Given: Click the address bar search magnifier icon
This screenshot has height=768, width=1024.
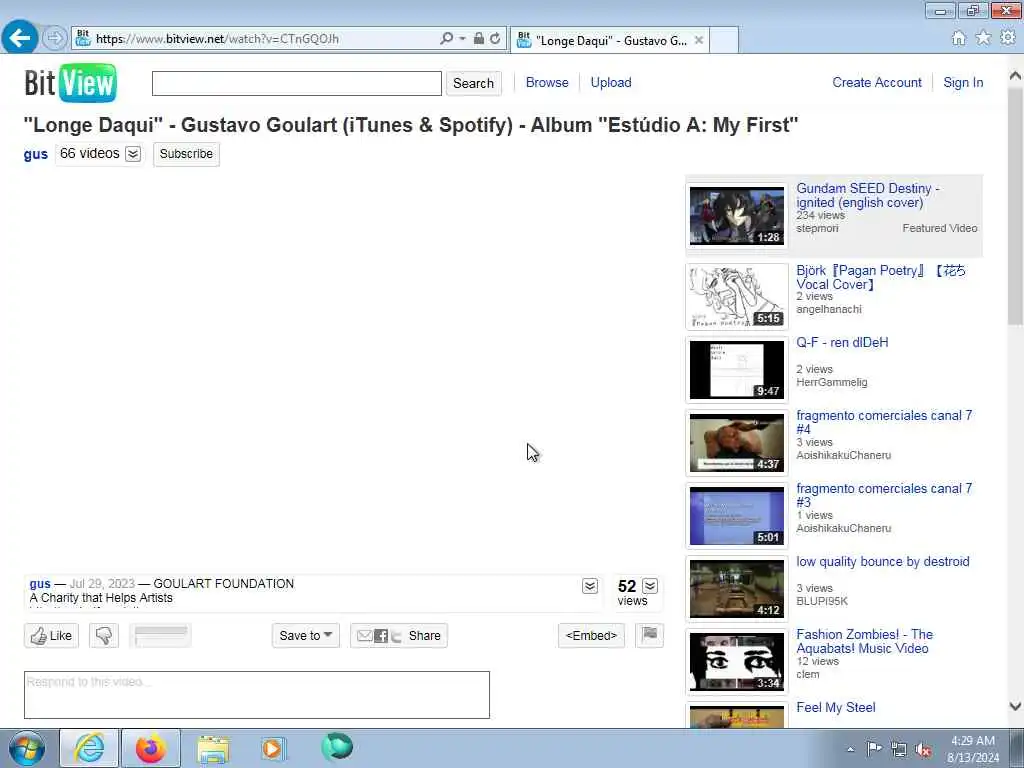Looking at the screenshot, I should point(446,39).
